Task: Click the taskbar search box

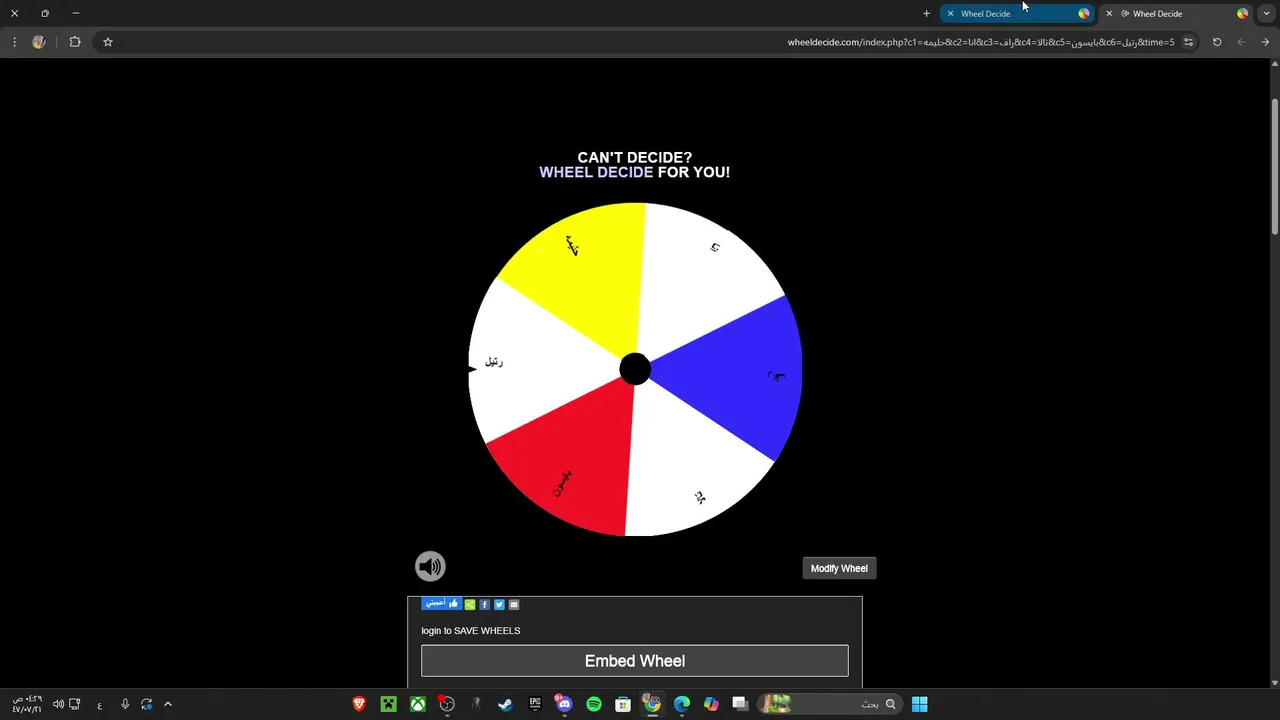Action: pos(830,704)
